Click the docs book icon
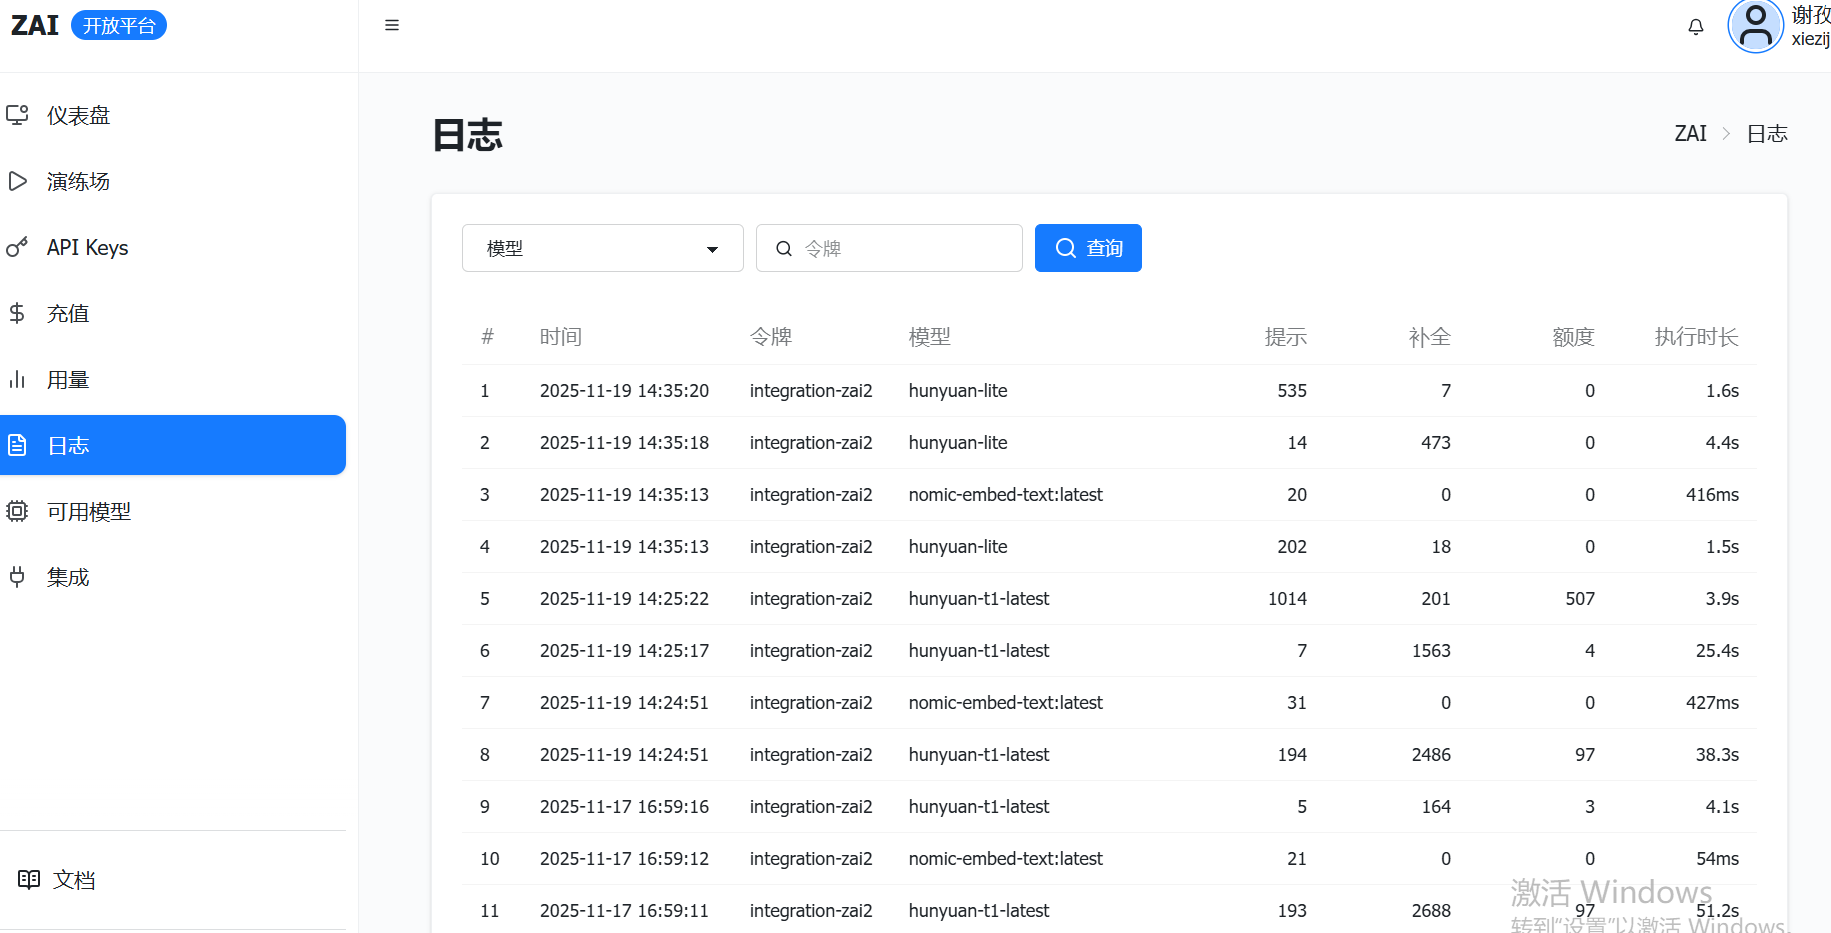 tap(29, 879)
